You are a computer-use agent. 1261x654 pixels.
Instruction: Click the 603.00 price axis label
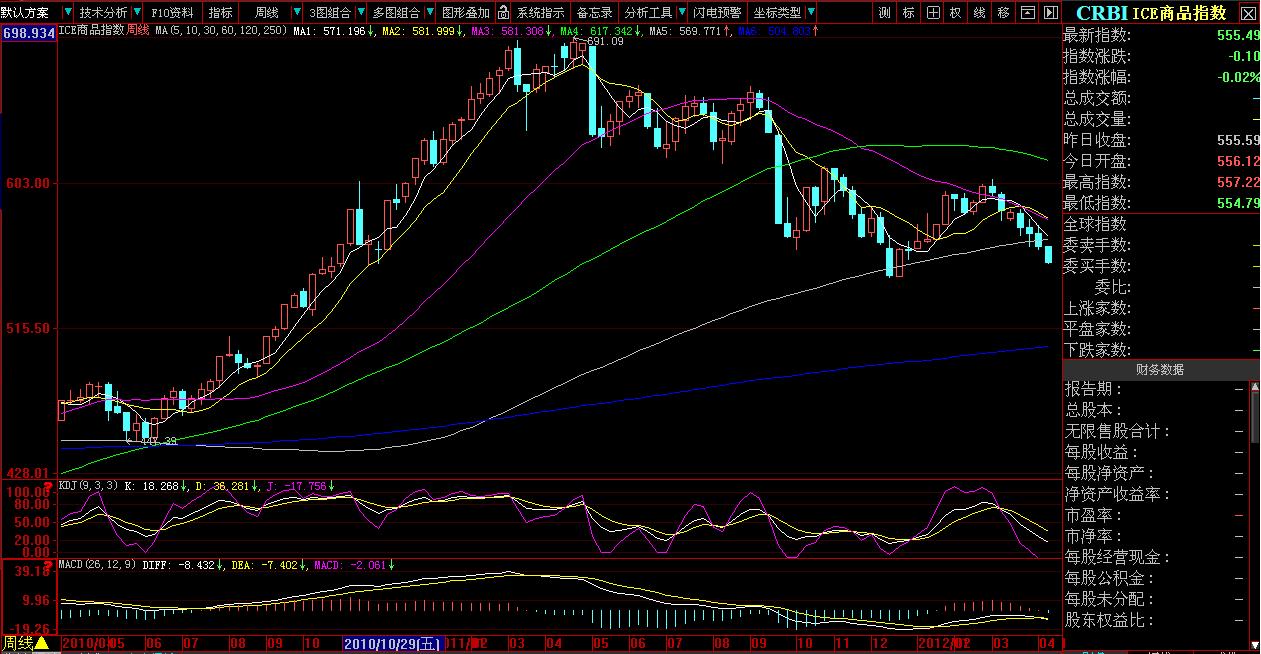[x=29, y=183]
